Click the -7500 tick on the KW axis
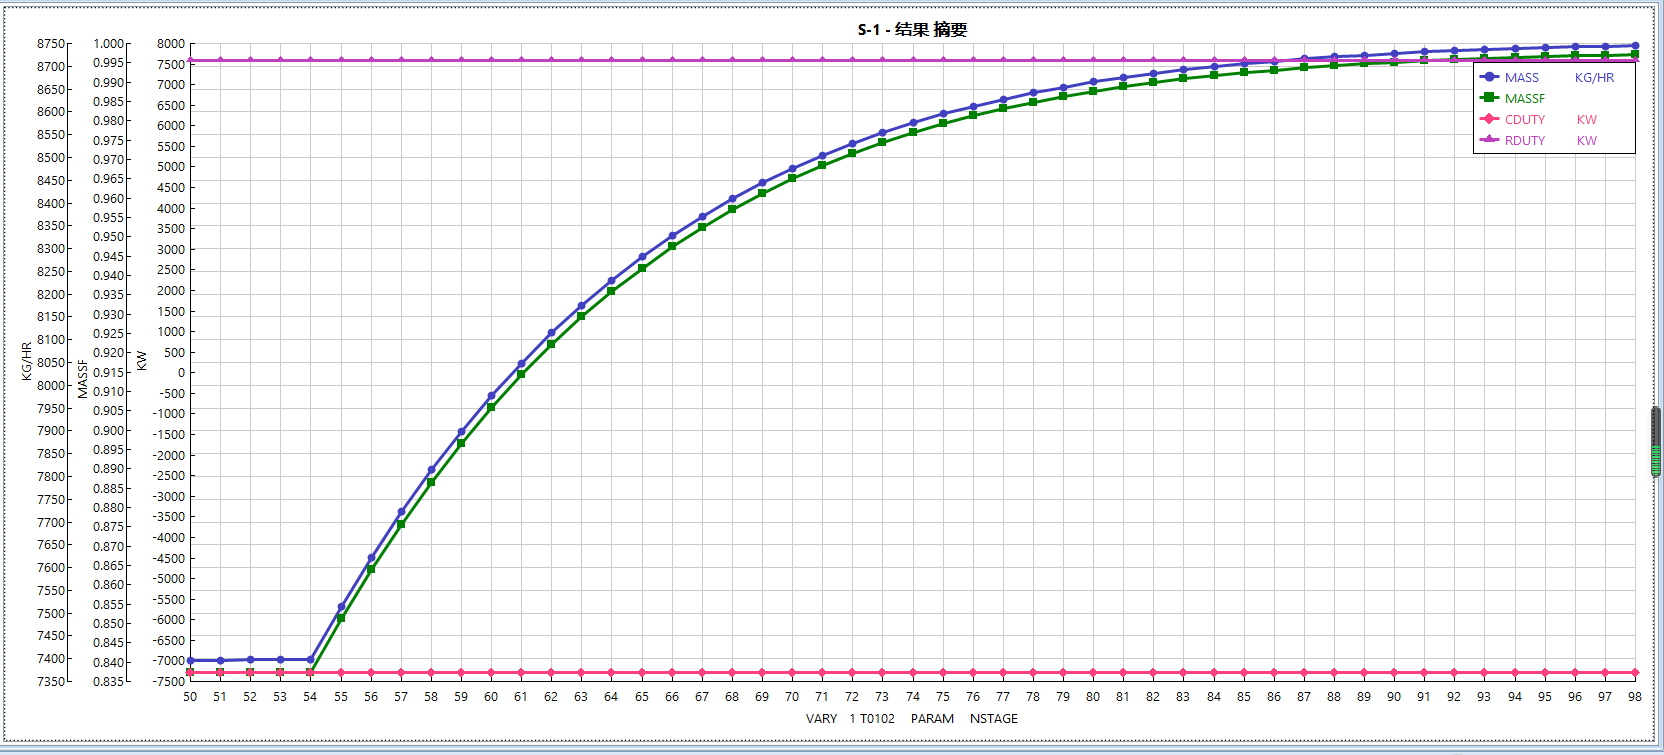Viewport: 1664px width, 755px height. (169, 681)
